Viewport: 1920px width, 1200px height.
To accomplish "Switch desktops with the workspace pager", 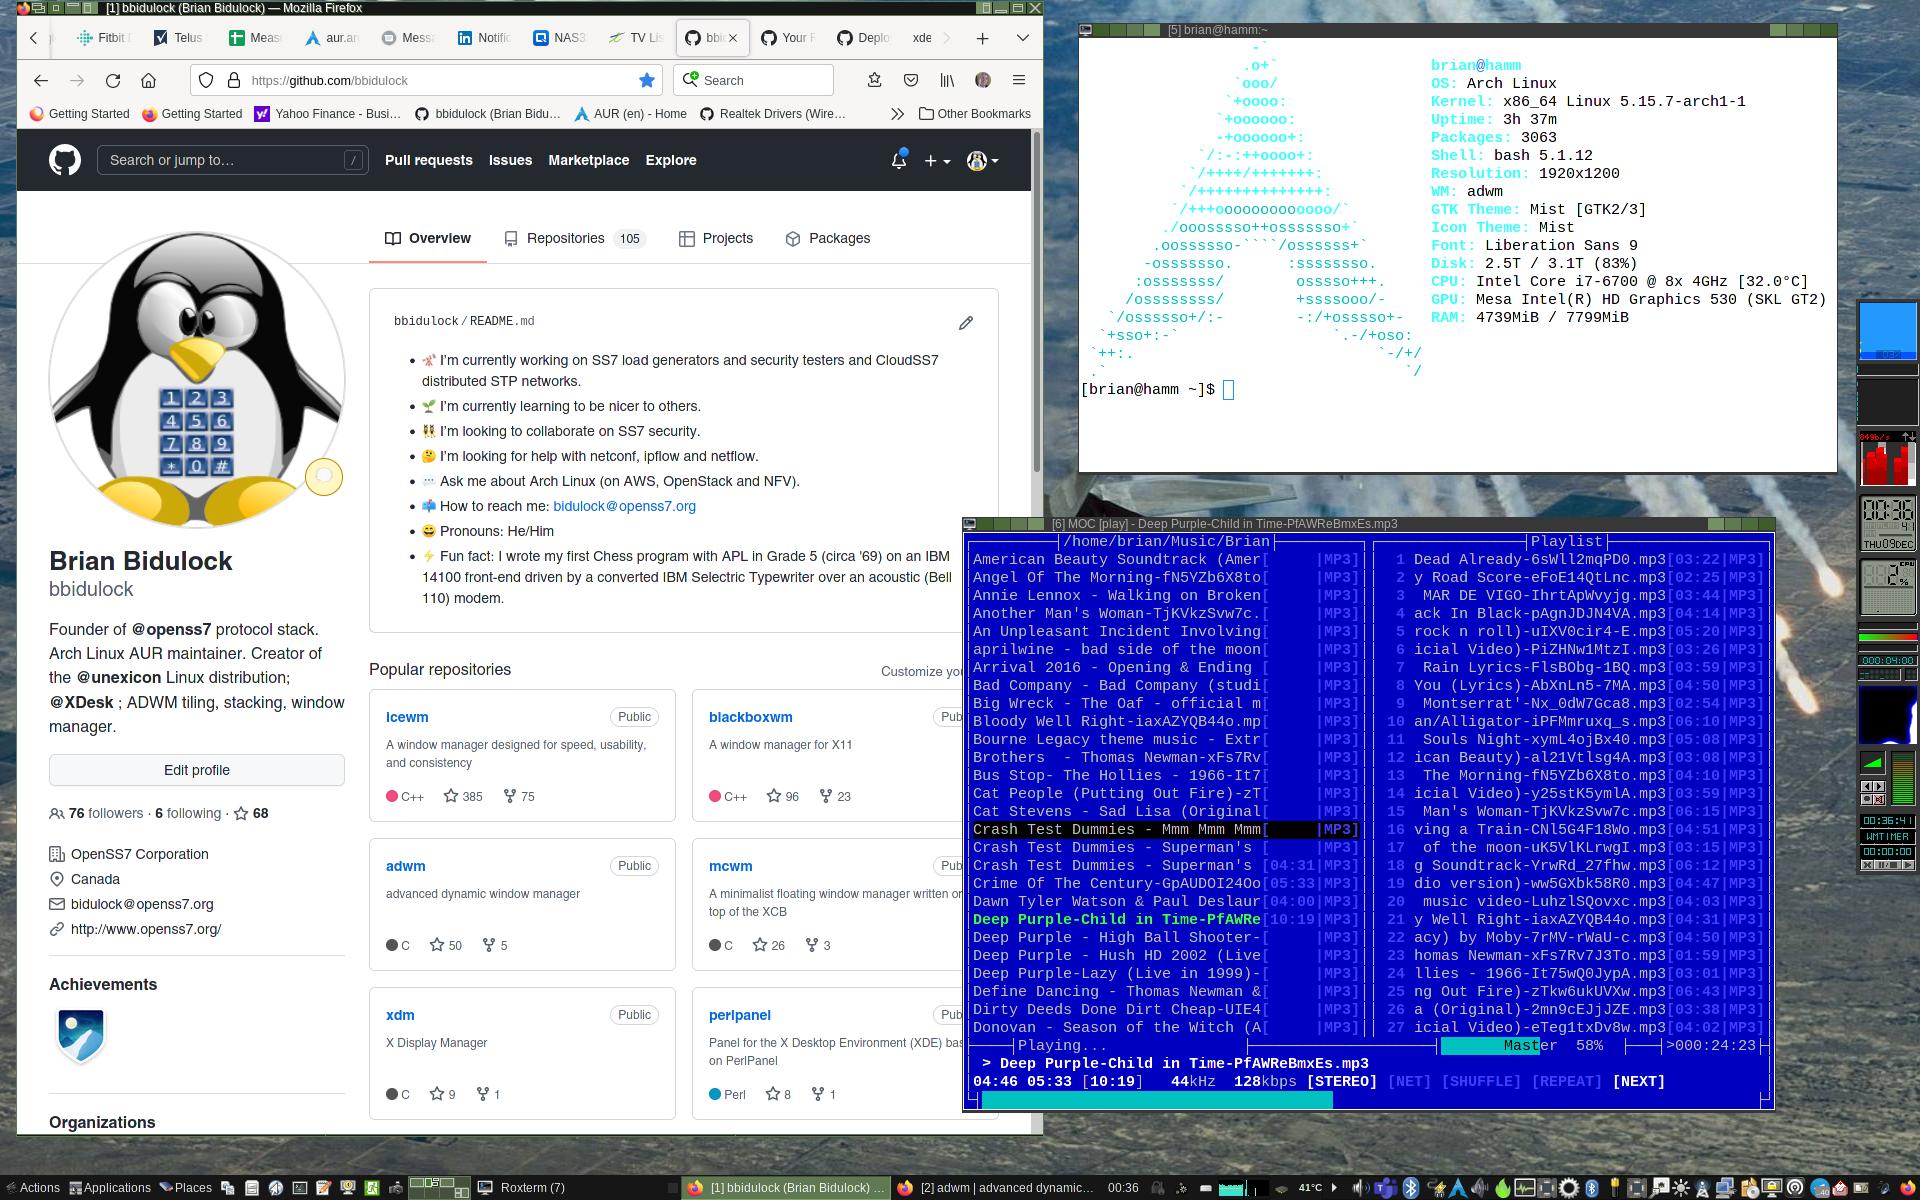I will (439, 1188).
